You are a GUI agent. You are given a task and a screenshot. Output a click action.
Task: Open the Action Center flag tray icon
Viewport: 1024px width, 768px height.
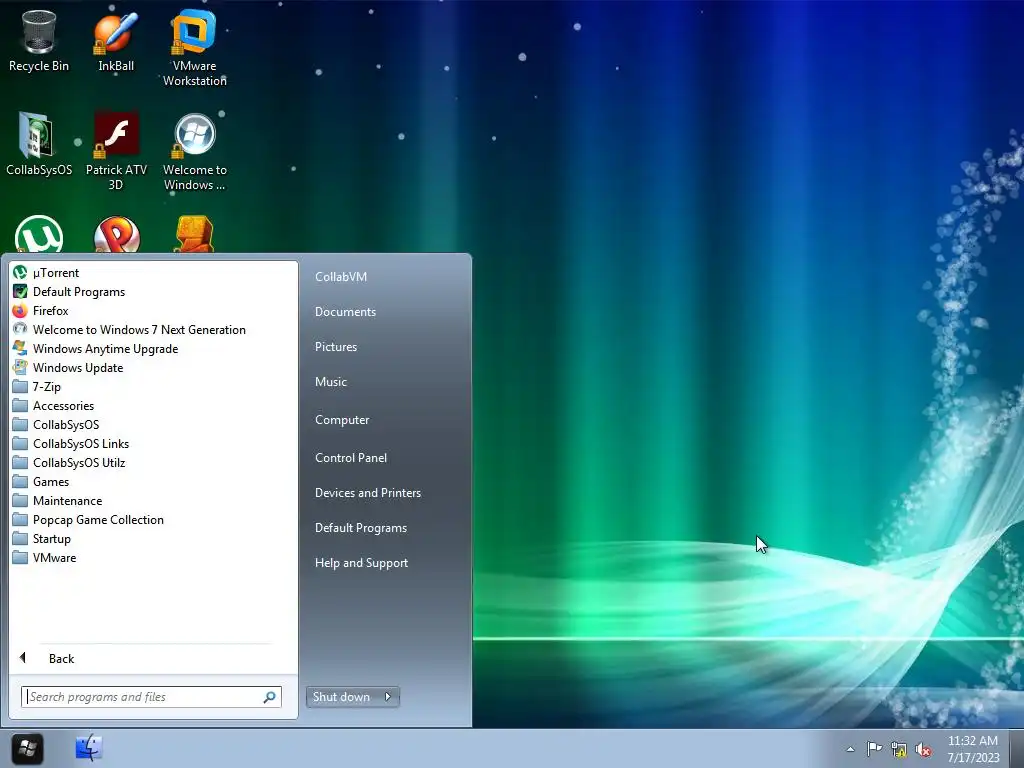(x=874, y=749)
